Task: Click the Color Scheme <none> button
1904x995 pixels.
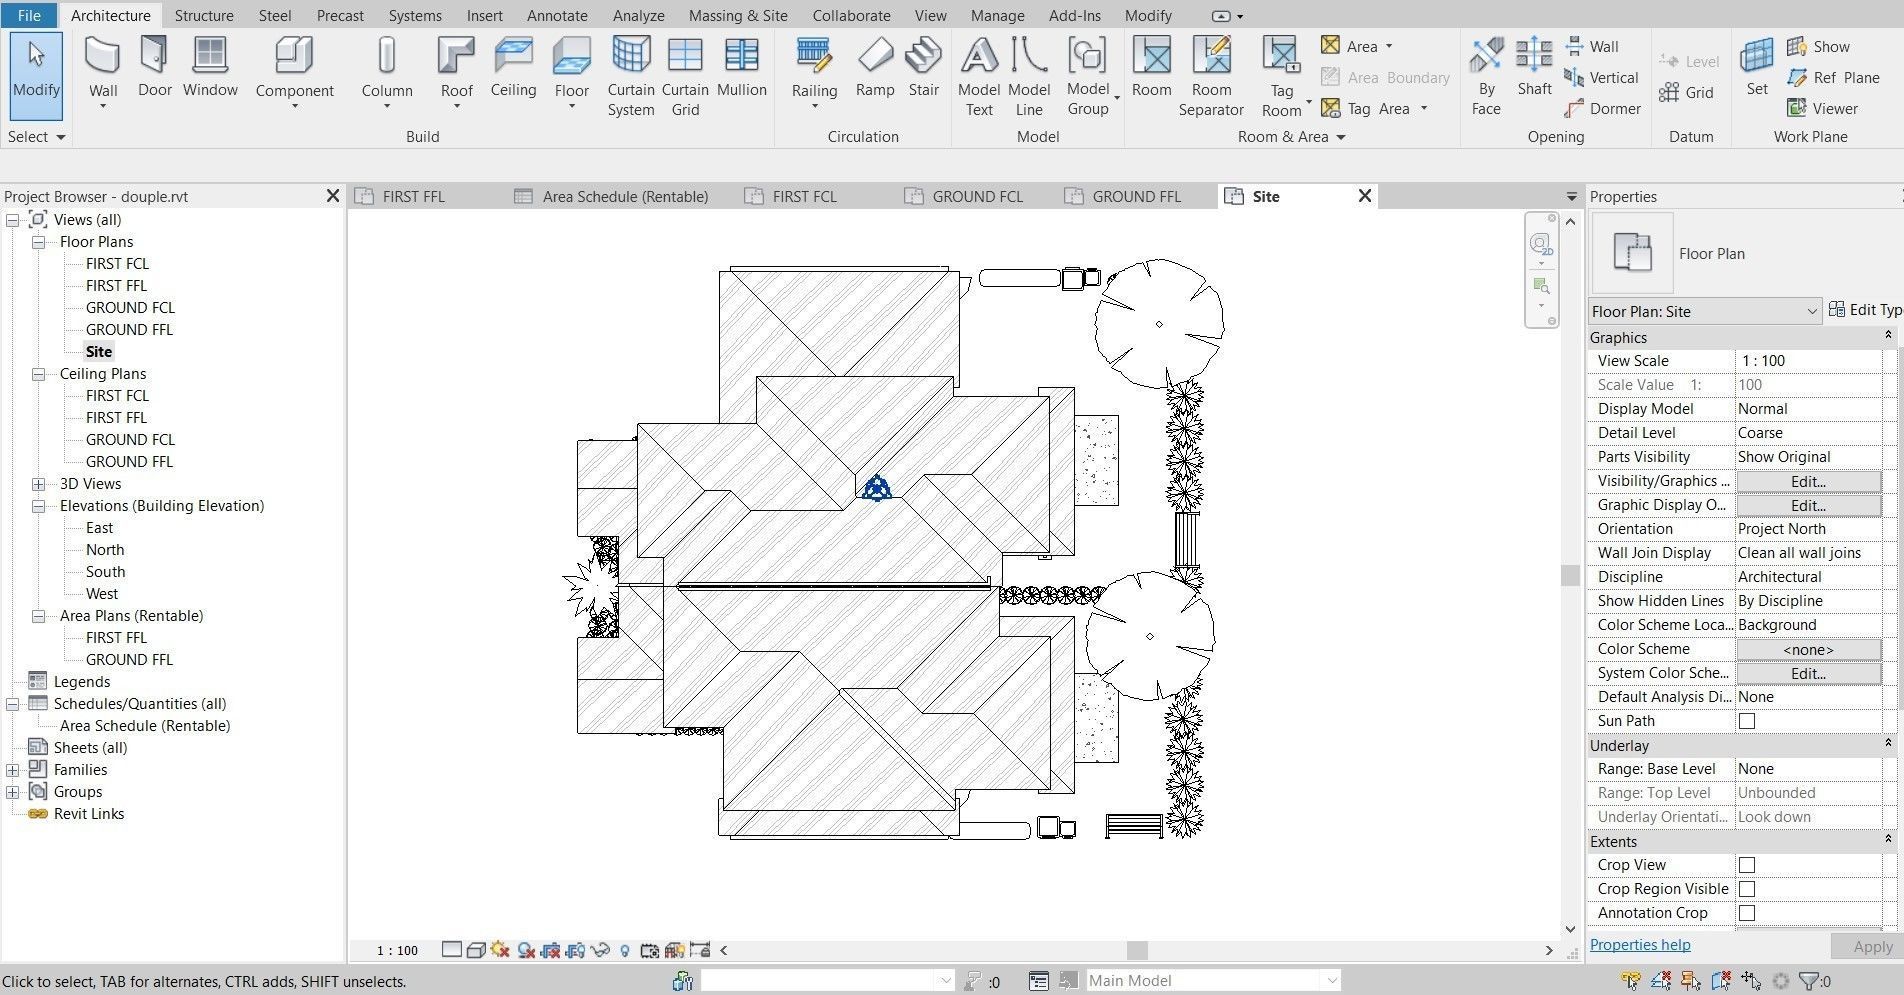Action: pos(1808,649)
